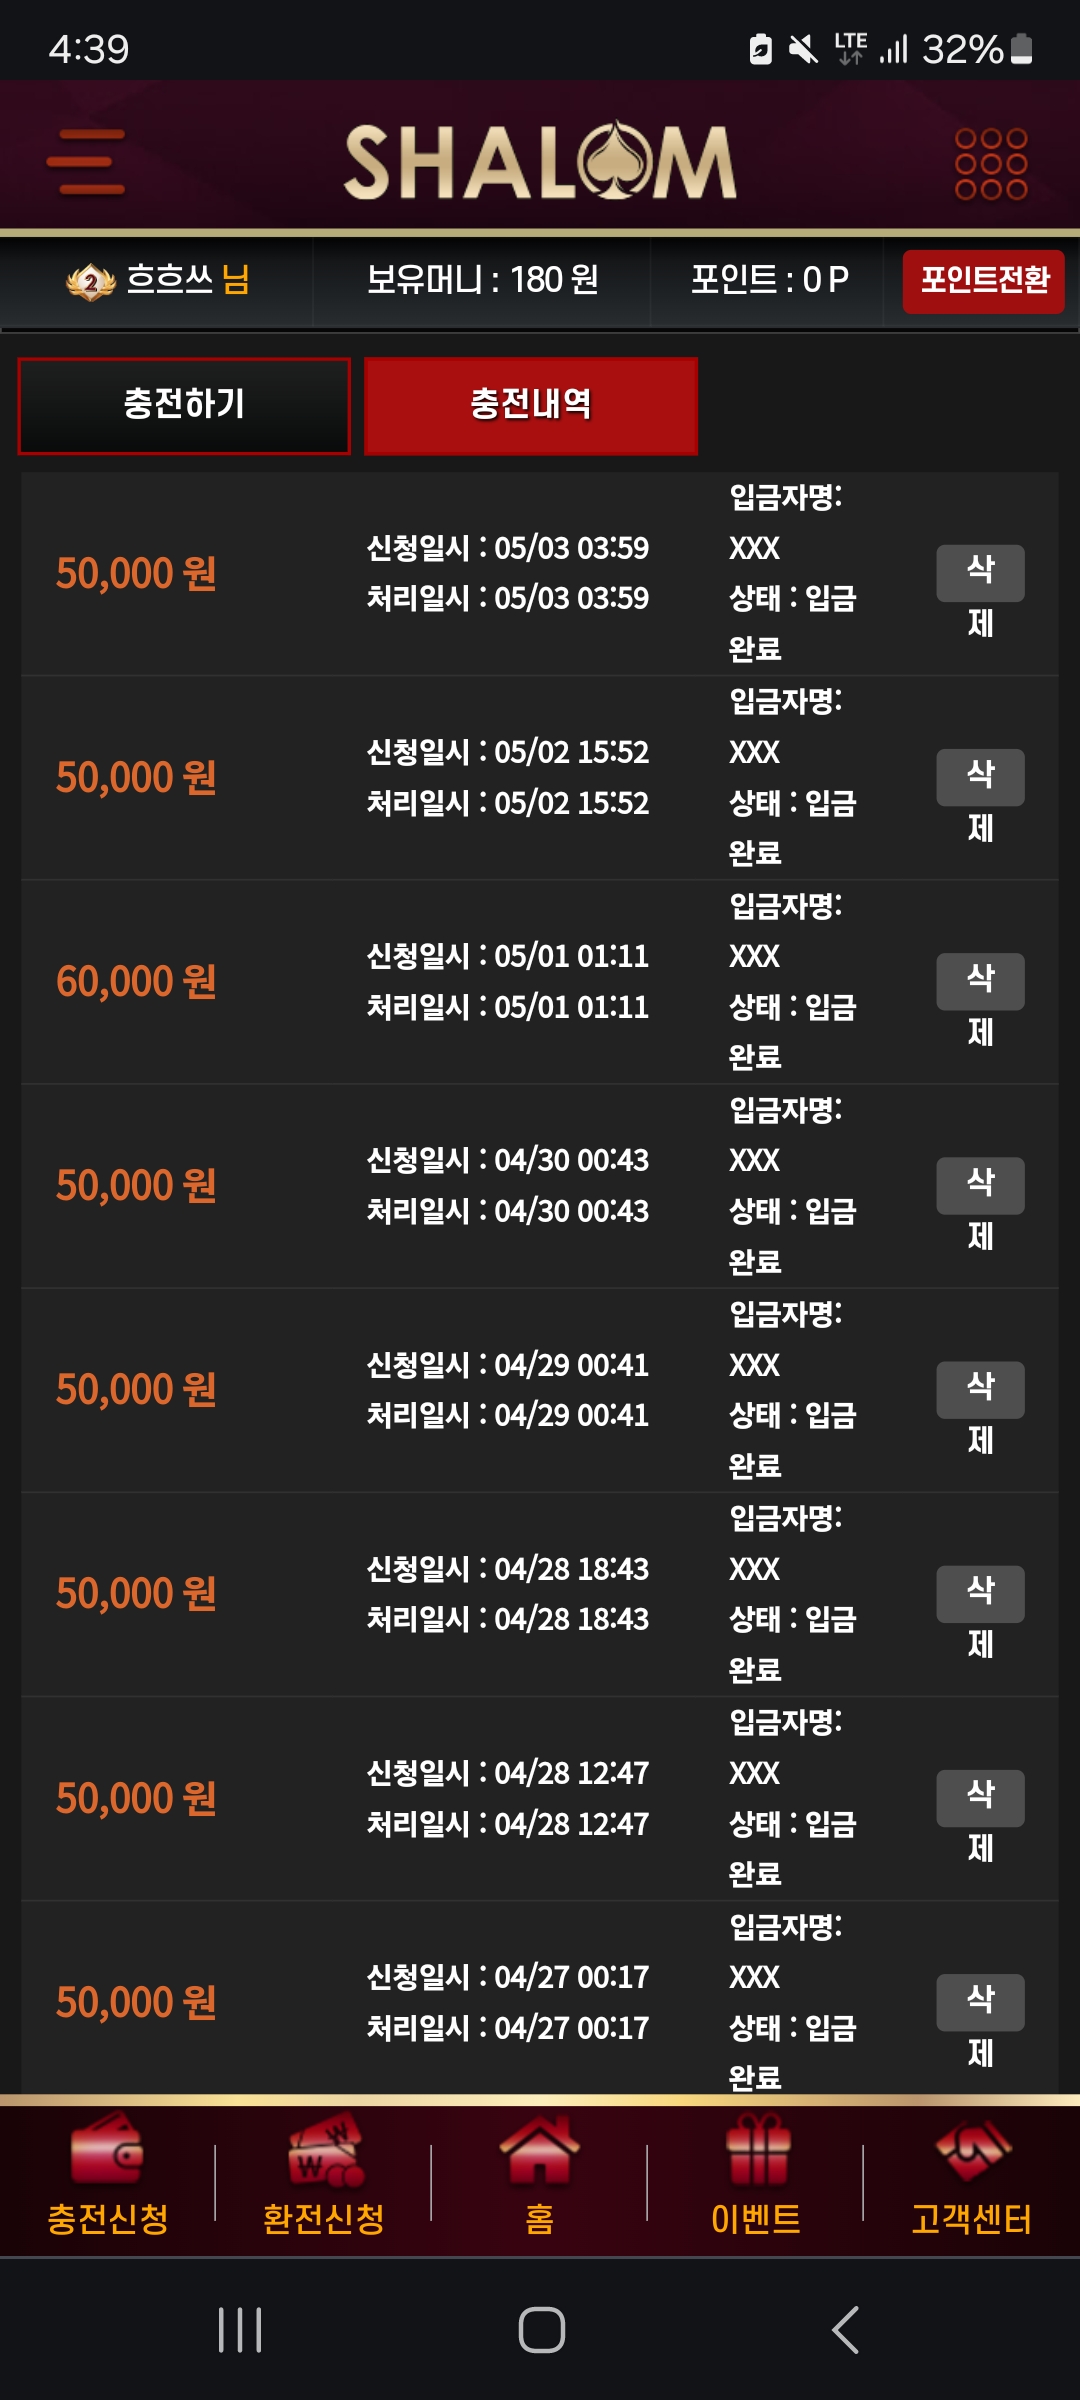Tap the Android back button
1080x2400 pixels.
click(x=845, y=2330)
